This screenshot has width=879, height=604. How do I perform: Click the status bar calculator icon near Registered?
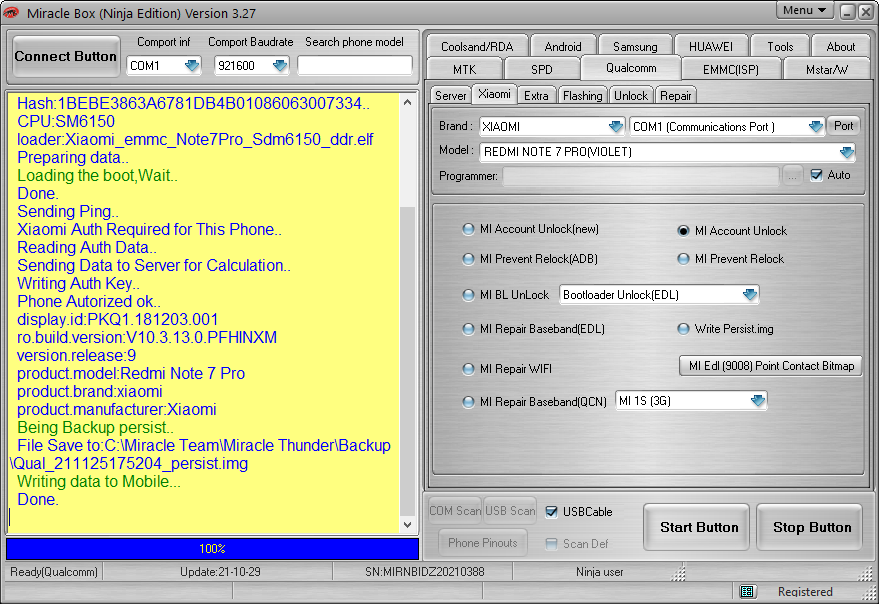[747, 592]
